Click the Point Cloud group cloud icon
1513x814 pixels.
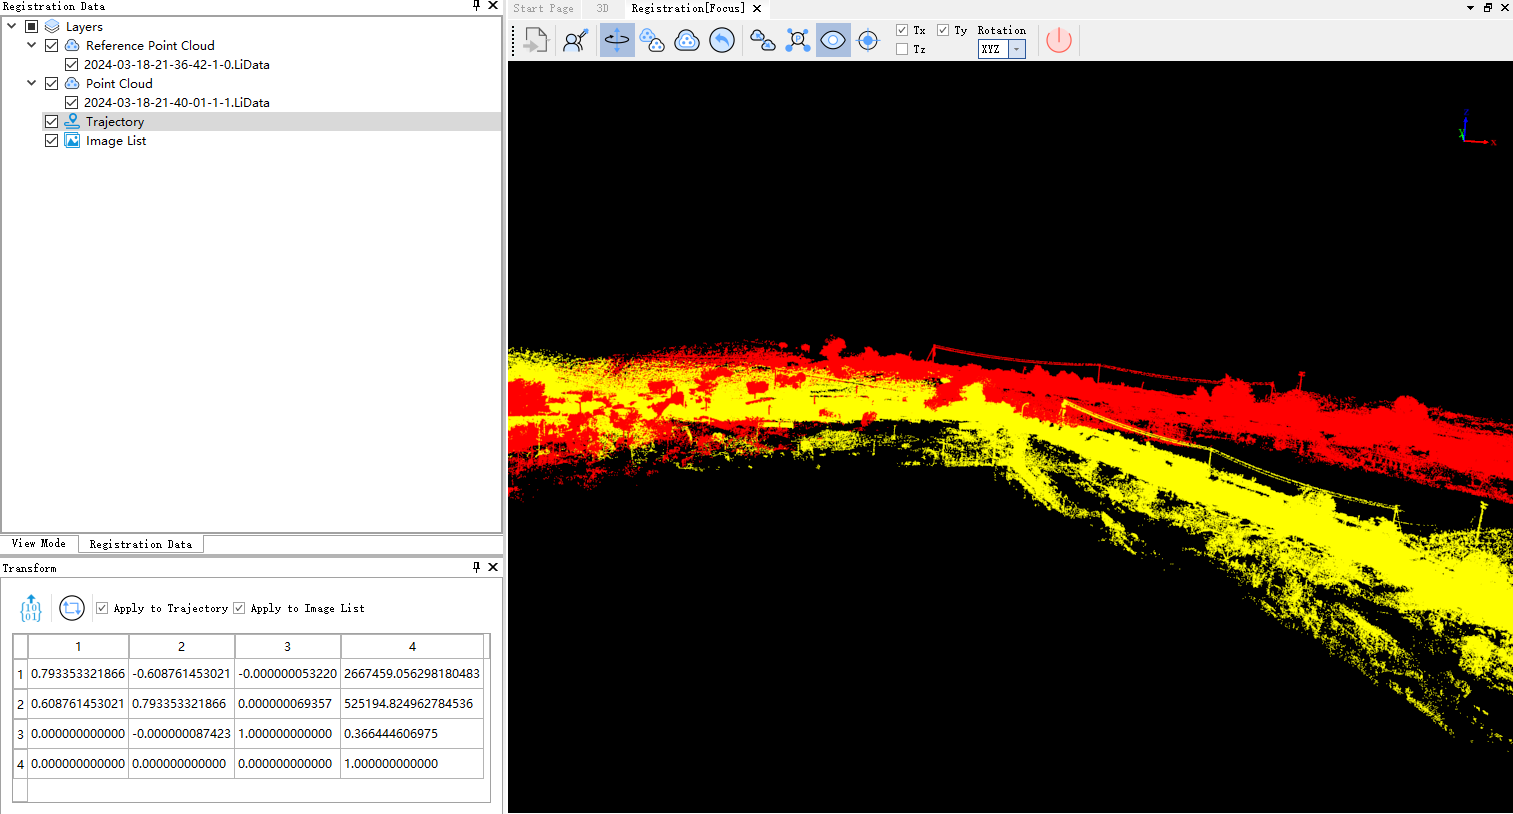point(72,83)
